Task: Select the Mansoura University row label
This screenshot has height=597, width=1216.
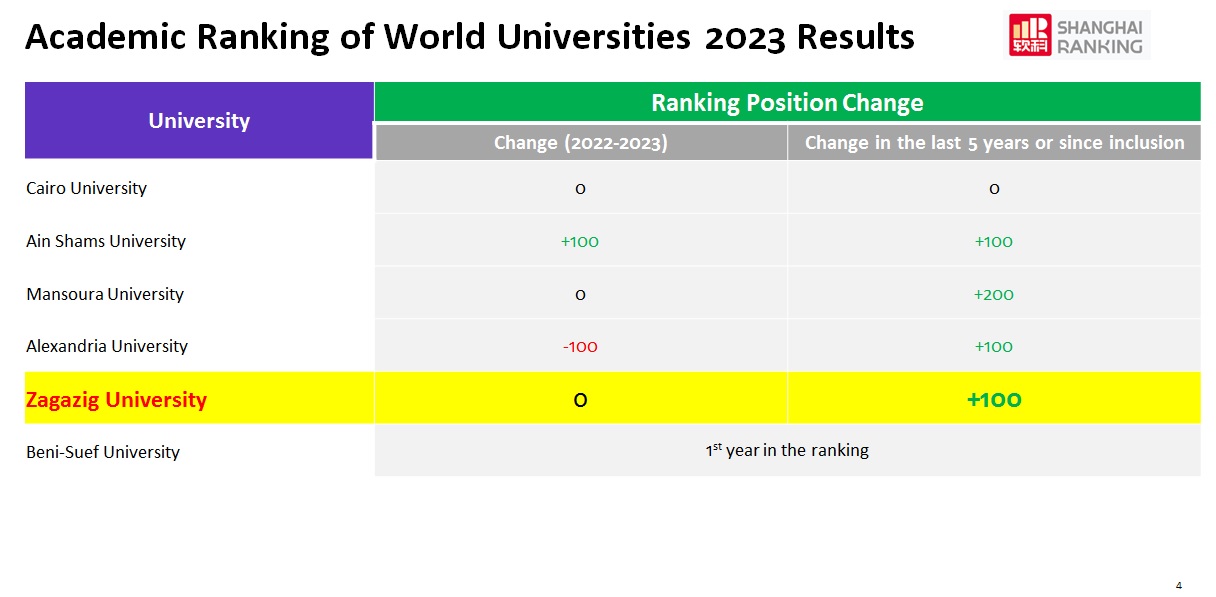Action: pos(105,294)
